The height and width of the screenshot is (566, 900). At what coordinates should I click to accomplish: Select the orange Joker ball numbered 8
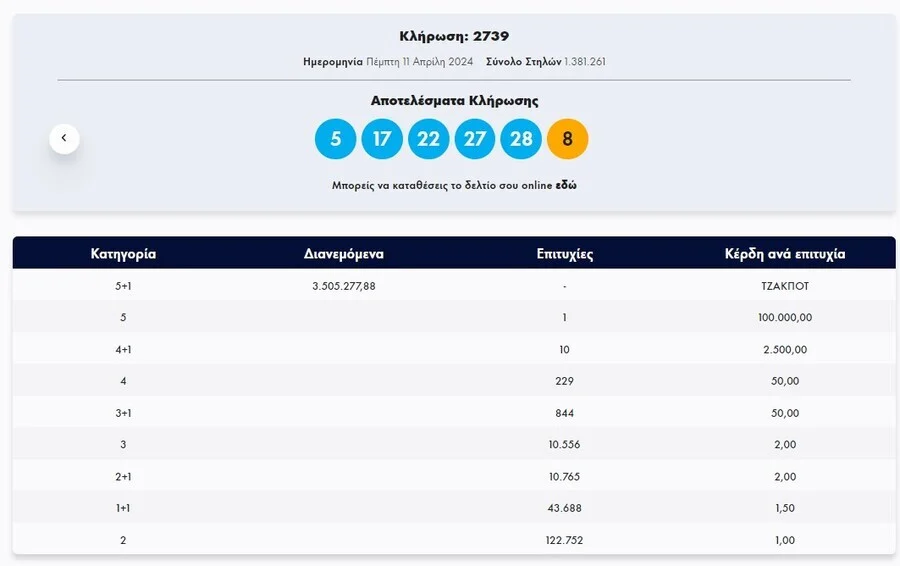click(x=568, y=139)
